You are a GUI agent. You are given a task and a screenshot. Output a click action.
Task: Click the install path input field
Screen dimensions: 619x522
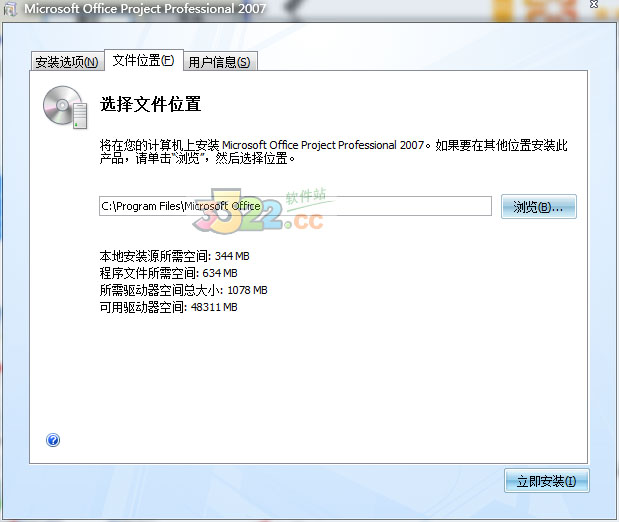click(x=295, y=206)
